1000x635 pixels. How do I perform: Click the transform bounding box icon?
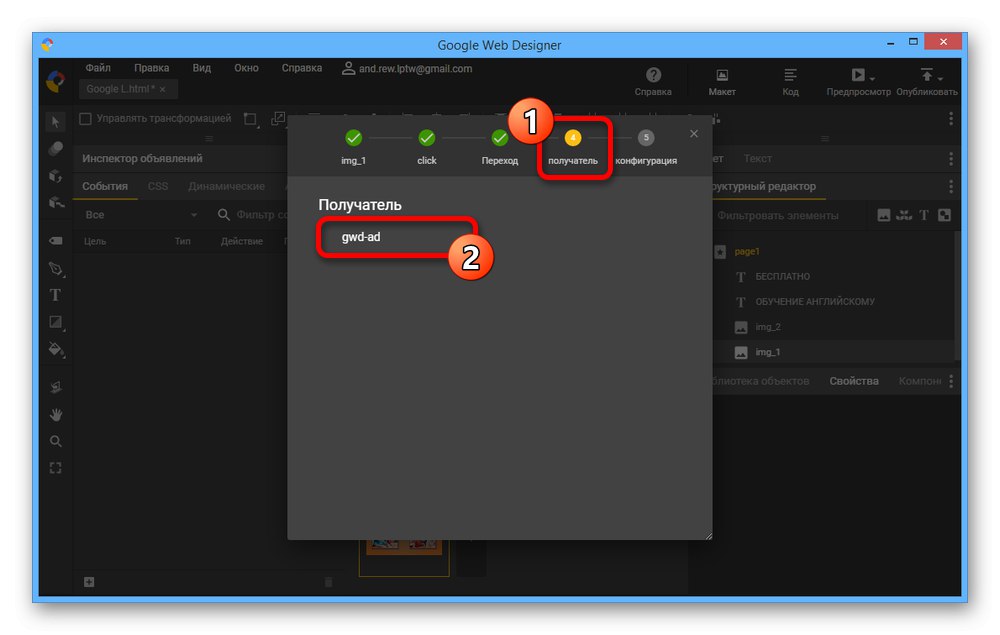[x=250, y=119]
